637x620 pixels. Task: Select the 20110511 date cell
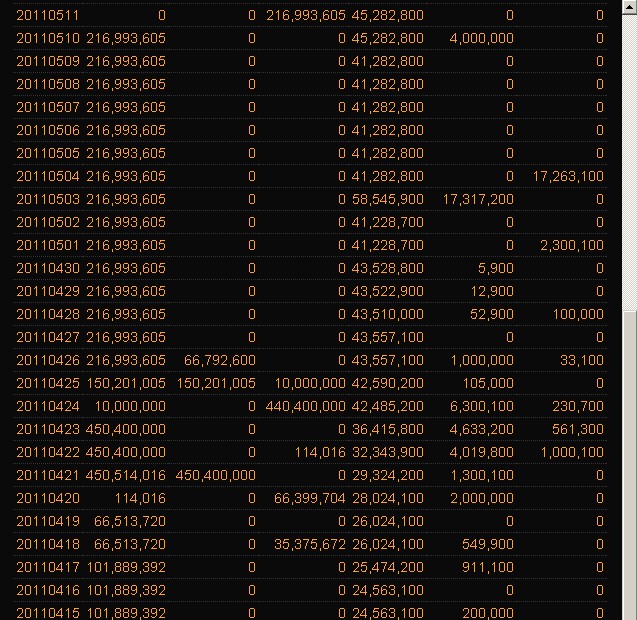(47, 15)
